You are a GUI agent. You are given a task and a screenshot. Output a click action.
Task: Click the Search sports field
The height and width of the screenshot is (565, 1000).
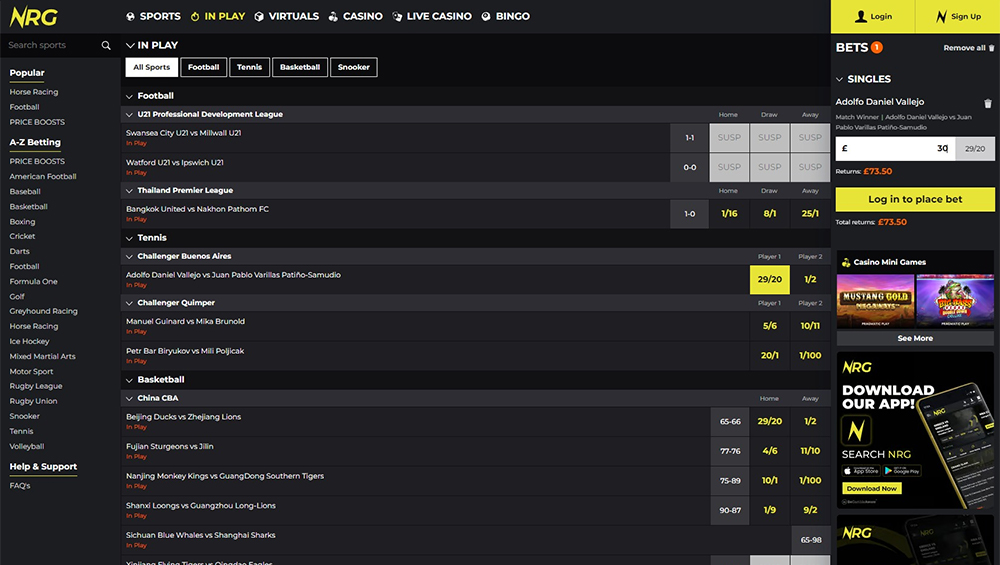[51, 45]
